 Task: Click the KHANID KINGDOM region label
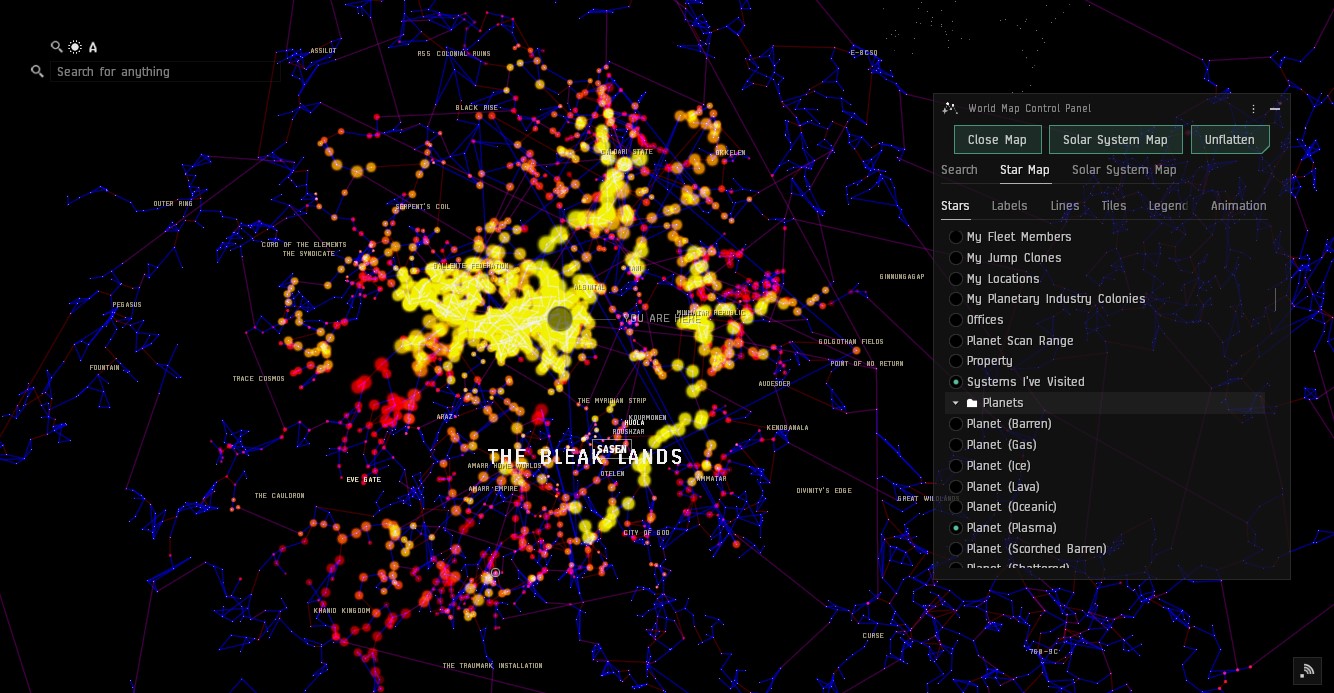point(342,611)
